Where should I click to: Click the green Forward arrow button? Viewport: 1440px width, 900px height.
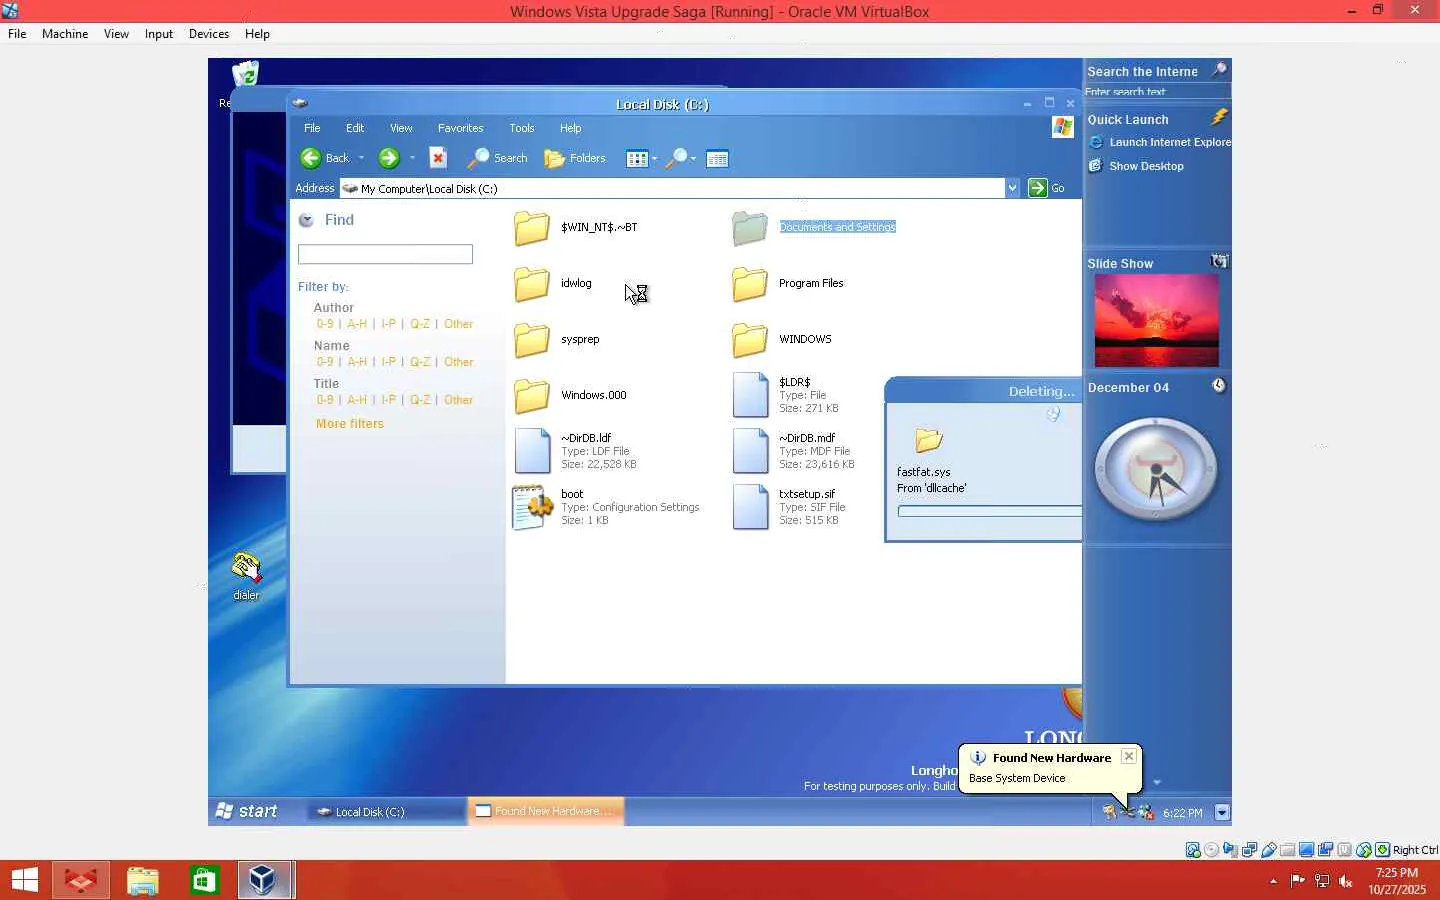coord(389,158)
